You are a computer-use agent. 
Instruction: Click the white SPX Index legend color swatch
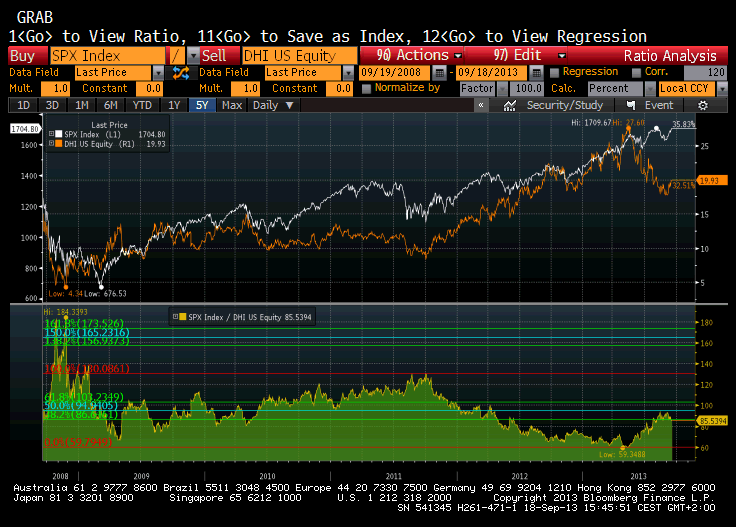coord(59,134)
